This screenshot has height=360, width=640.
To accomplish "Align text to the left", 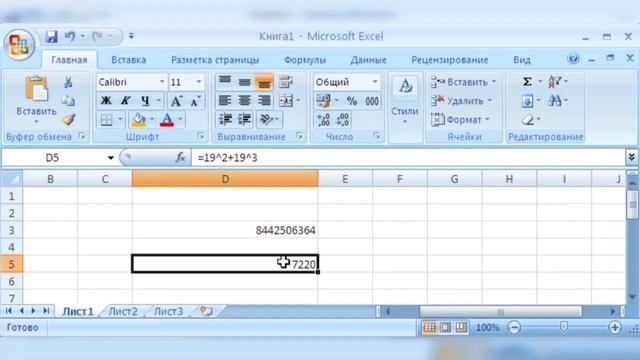I will coord(225,100).
